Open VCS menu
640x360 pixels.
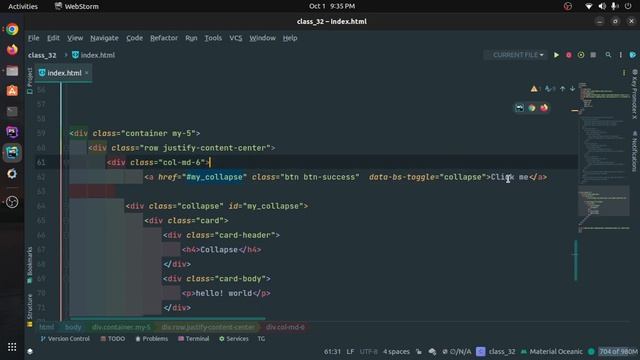236,38
